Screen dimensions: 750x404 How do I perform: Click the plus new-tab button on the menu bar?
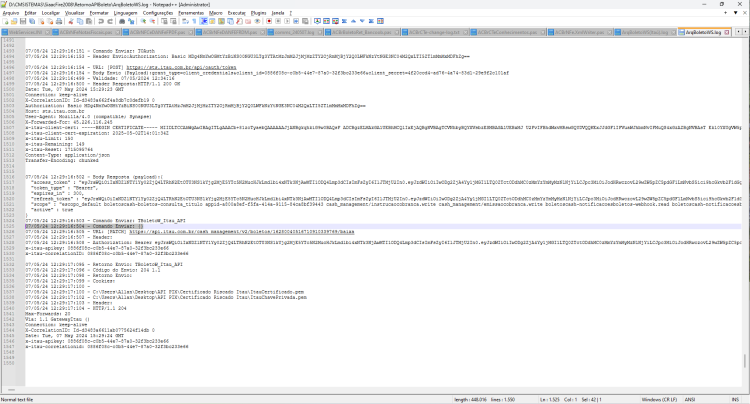click(726, 13)
